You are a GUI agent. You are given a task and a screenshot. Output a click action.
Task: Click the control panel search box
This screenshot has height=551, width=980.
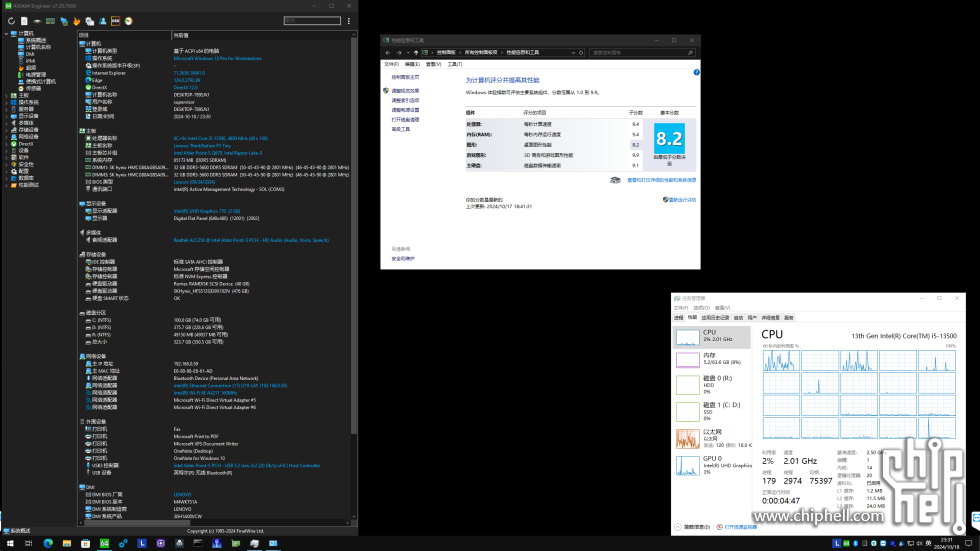point(642,52)
